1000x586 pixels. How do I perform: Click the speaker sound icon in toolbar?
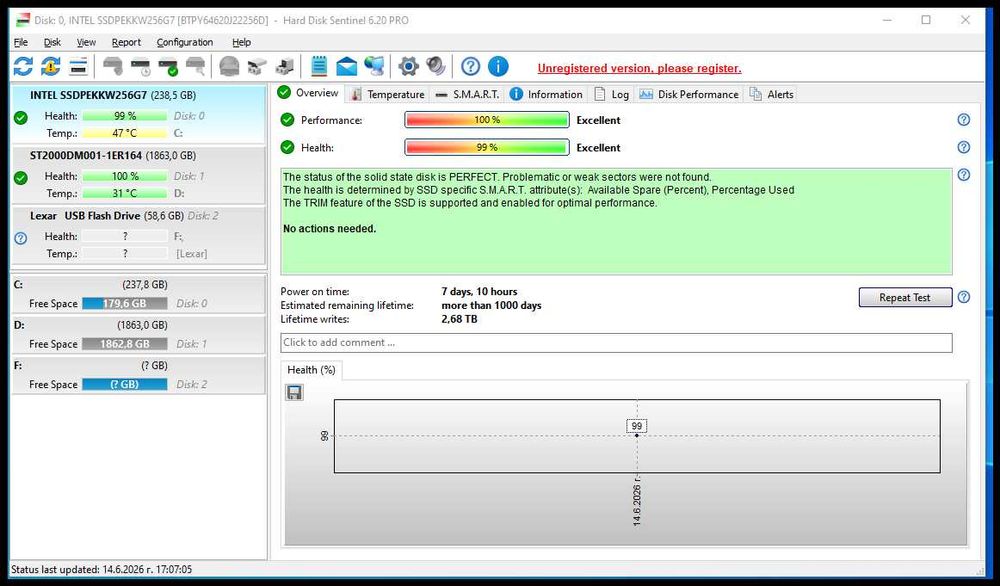tap(436, 66)
